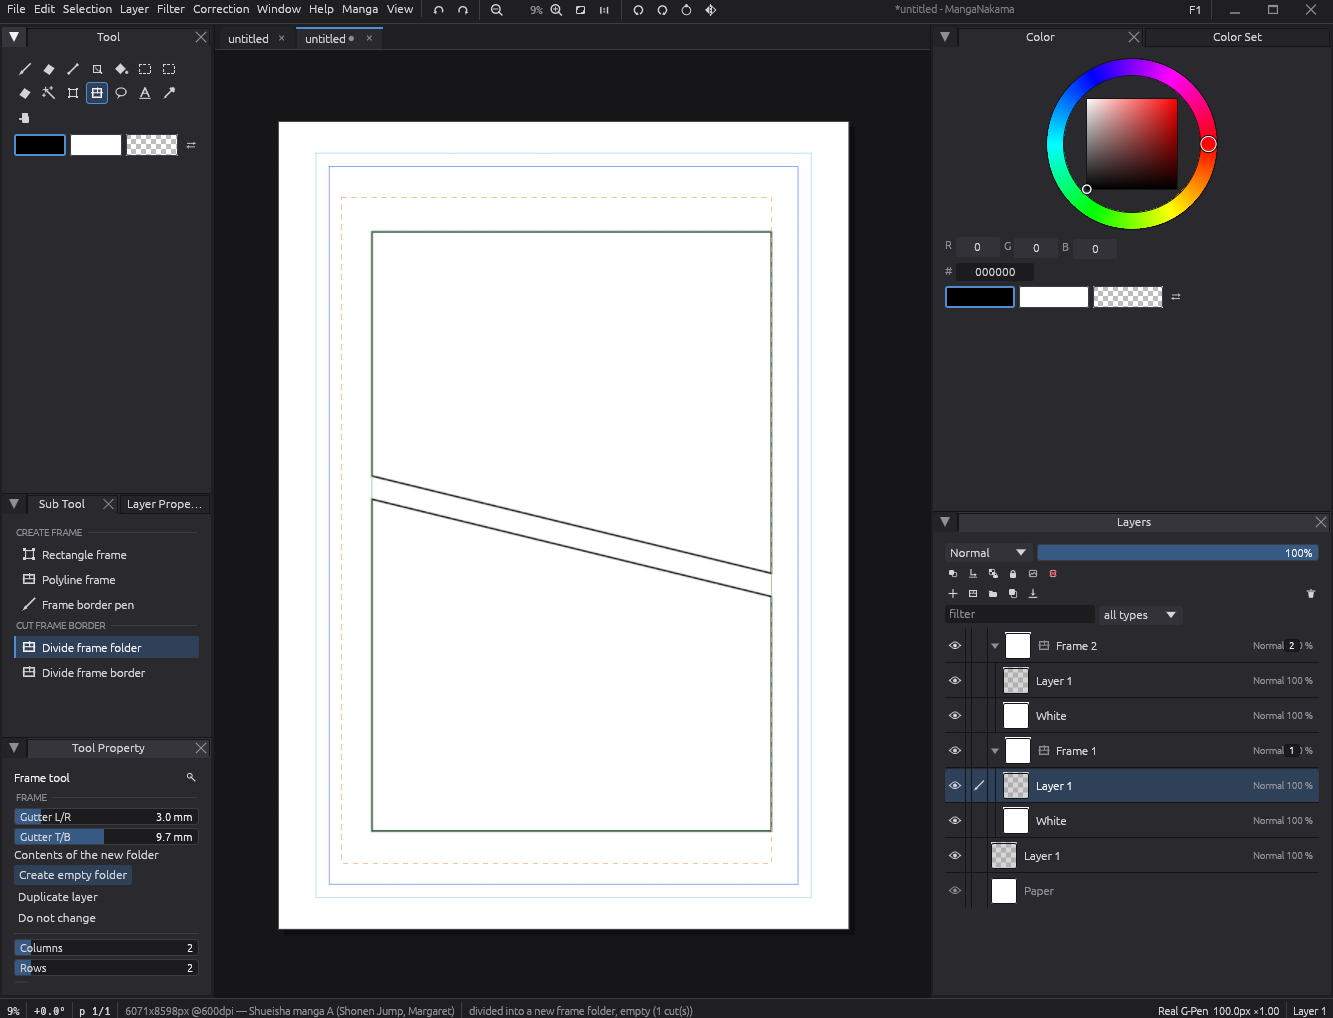The height and width of the screenshot is (1018, 1333).
Task: Hide Layer 1 inside the Frame 2 folder
Action: pos(955,681)
